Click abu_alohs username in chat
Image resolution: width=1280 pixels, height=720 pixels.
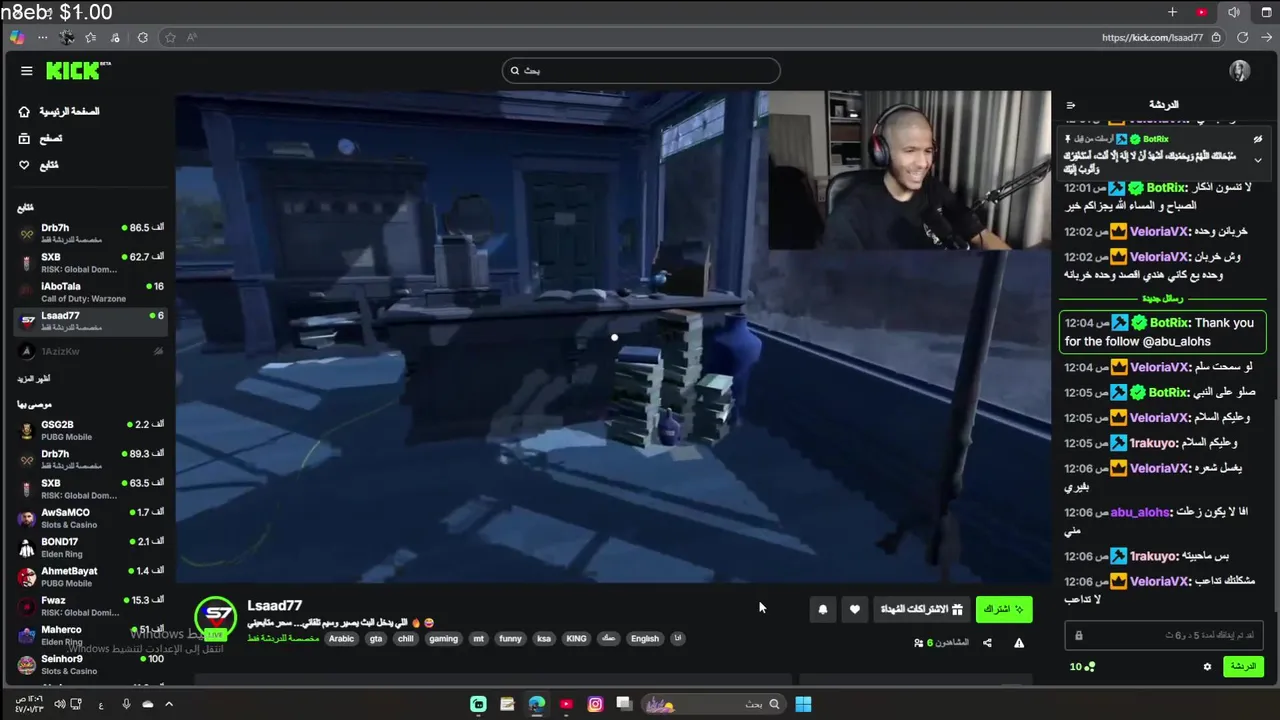tap(1140, 512)
